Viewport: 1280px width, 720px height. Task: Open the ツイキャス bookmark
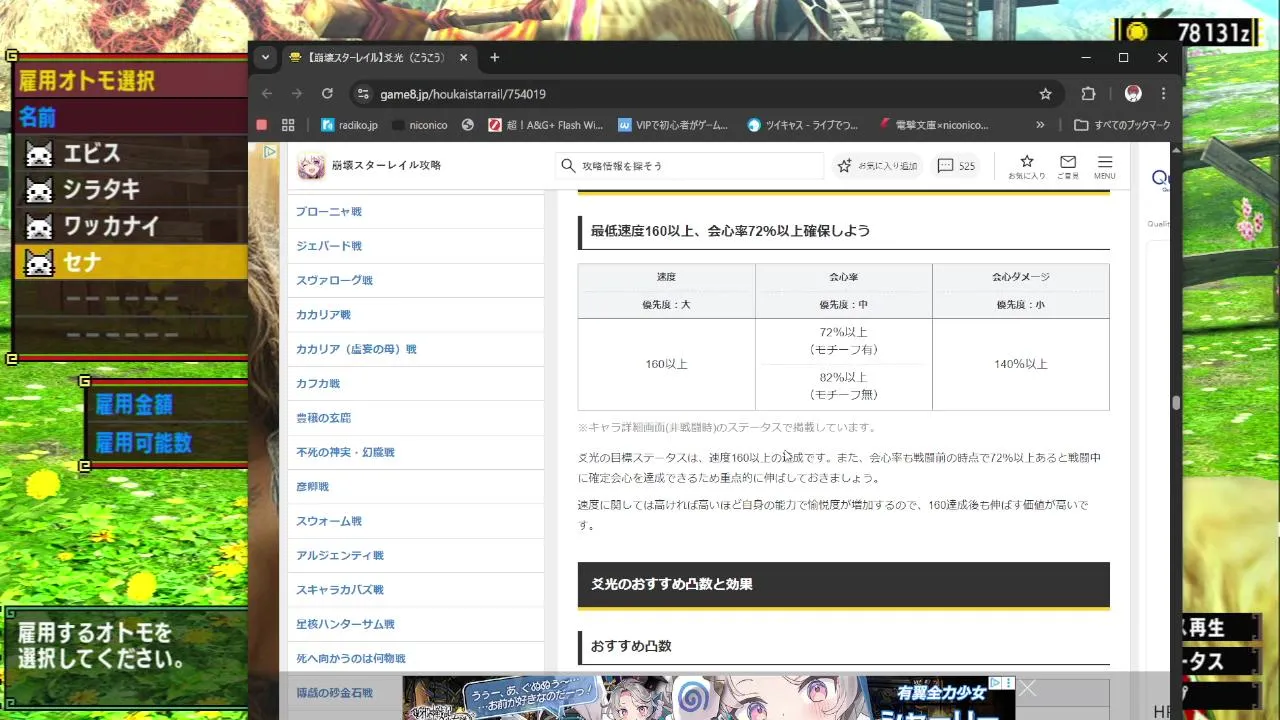(803, 125)
